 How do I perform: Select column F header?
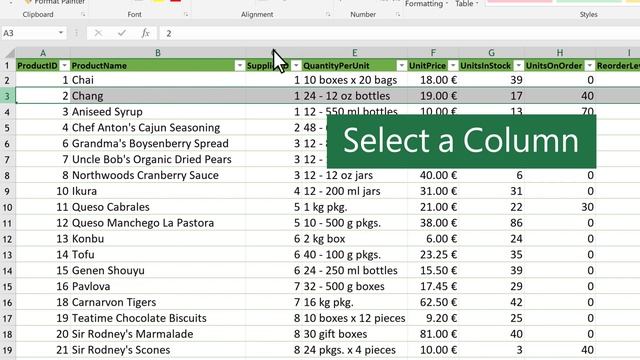click(433, 53)
